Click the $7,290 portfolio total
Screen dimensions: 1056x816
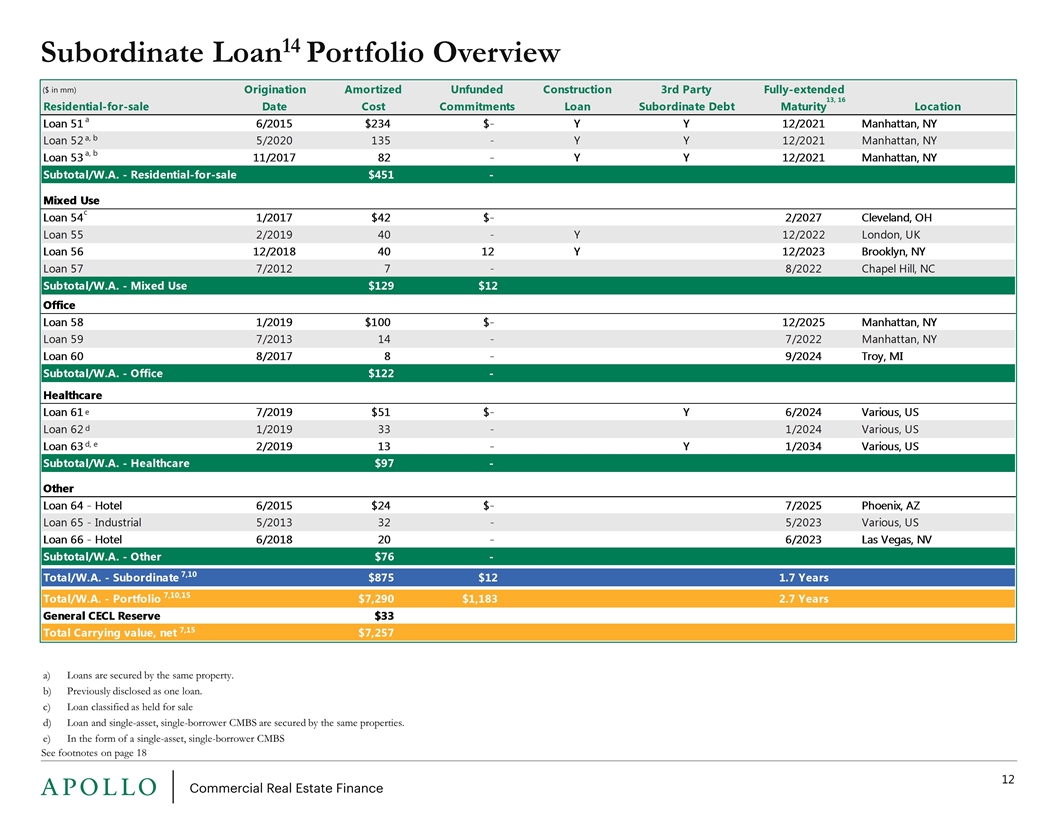(376, 599)
